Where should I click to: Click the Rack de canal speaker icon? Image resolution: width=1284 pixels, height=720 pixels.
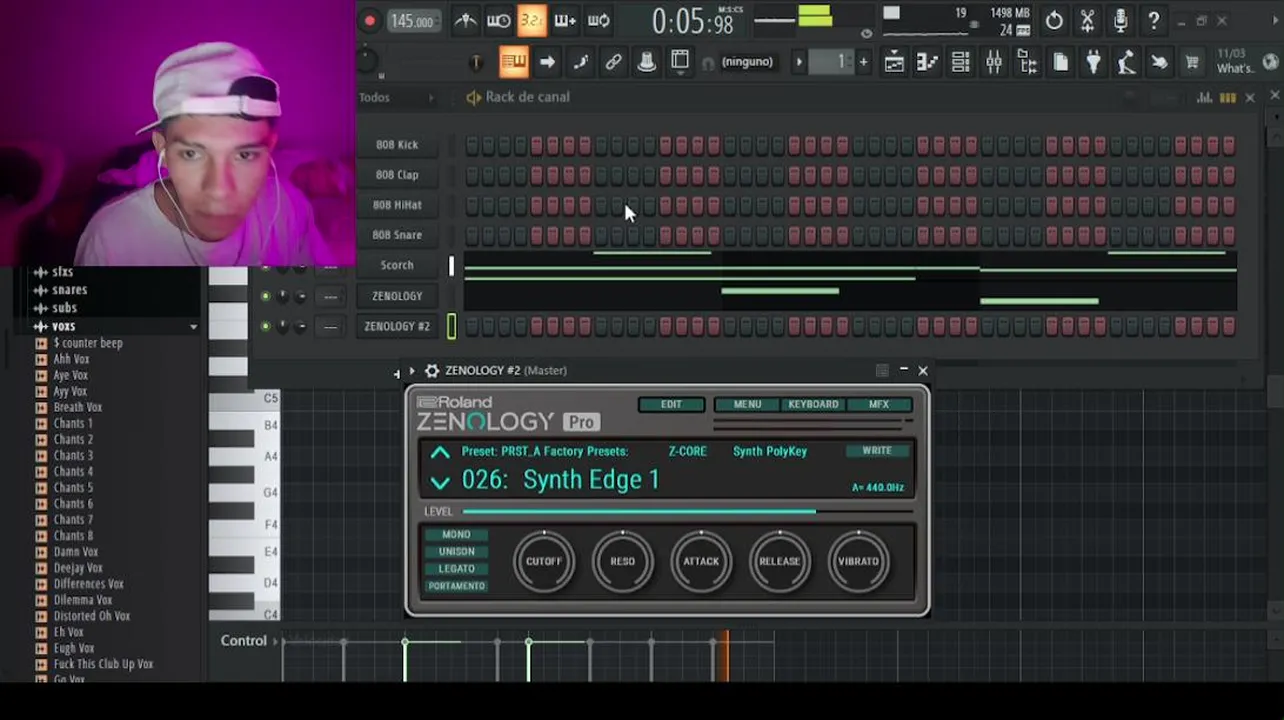[x=473, y=97]
